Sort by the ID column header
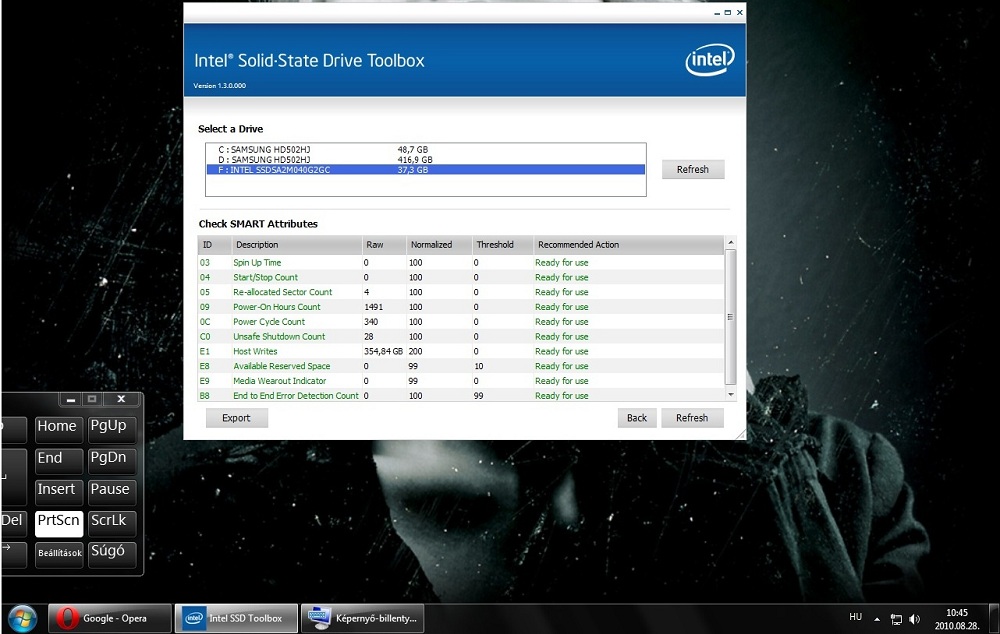Viewport: 1000px width, 634px height. [x=214, y=244]
